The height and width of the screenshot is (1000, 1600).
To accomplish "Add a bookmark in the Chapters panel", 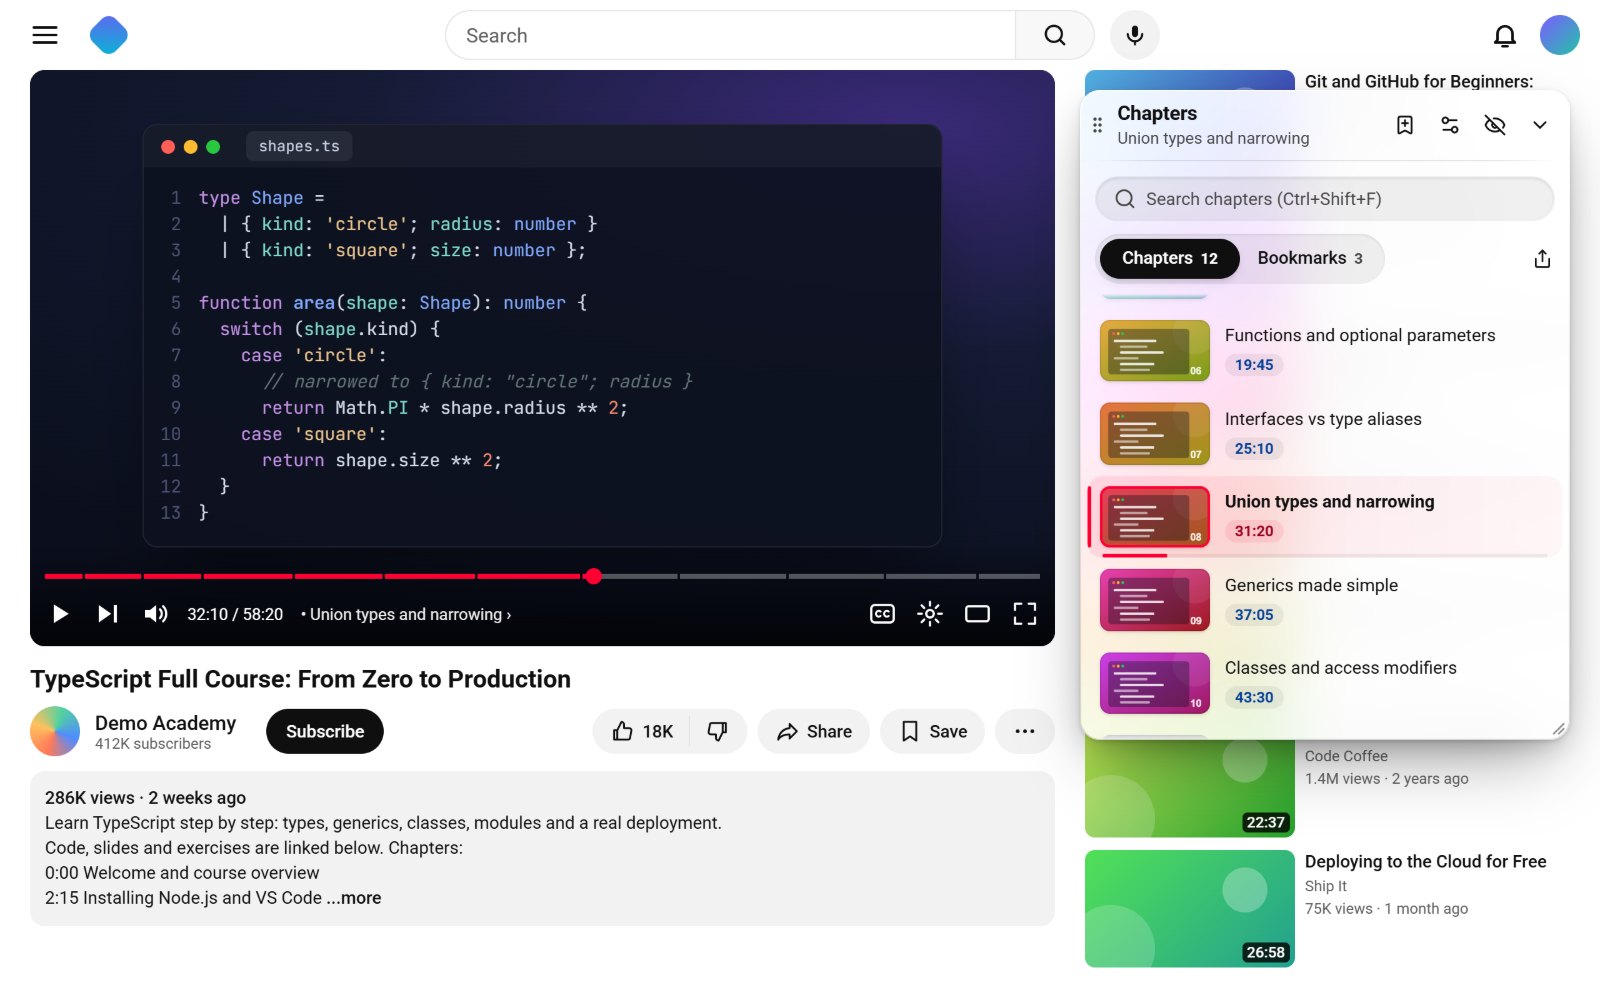I will pos(1405,125).
